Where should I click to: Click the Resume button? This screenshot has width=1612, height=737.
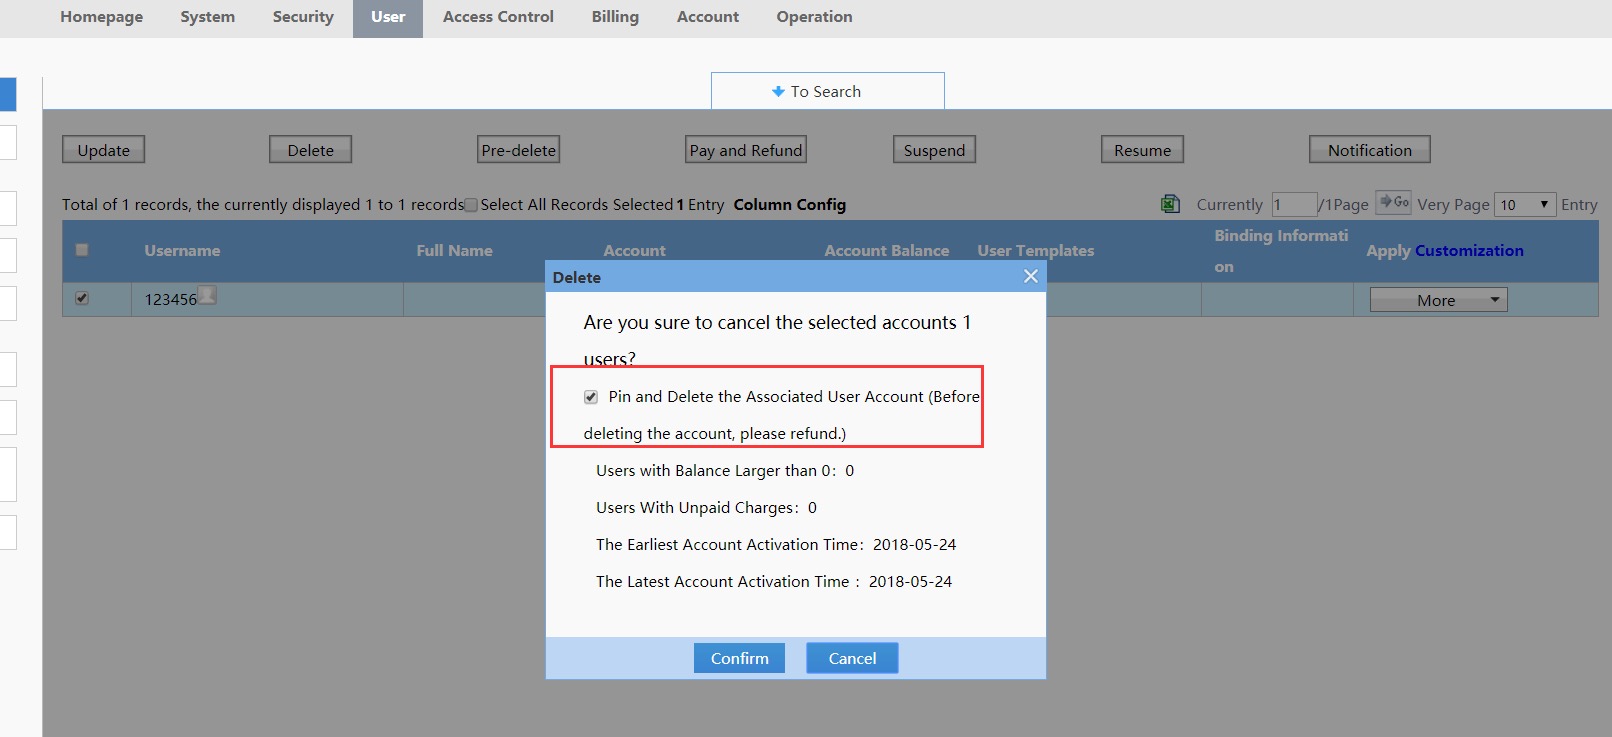tap(1142, 150)
